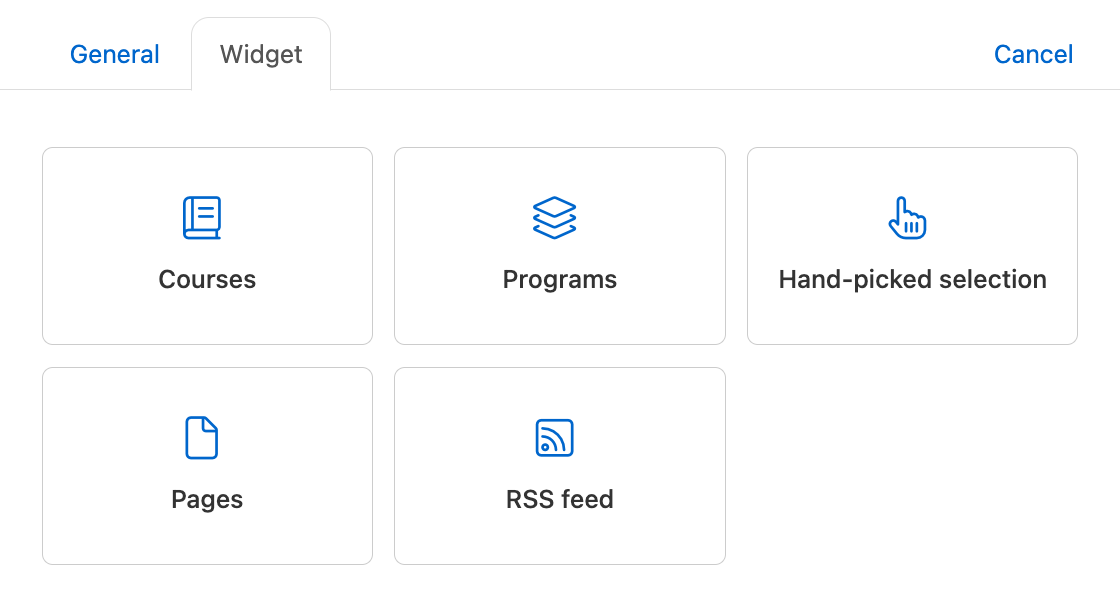Add an RSS feed widget tile
This screenshot has height=612, width=1120.
pyautogui.click(x=559, y=466)
